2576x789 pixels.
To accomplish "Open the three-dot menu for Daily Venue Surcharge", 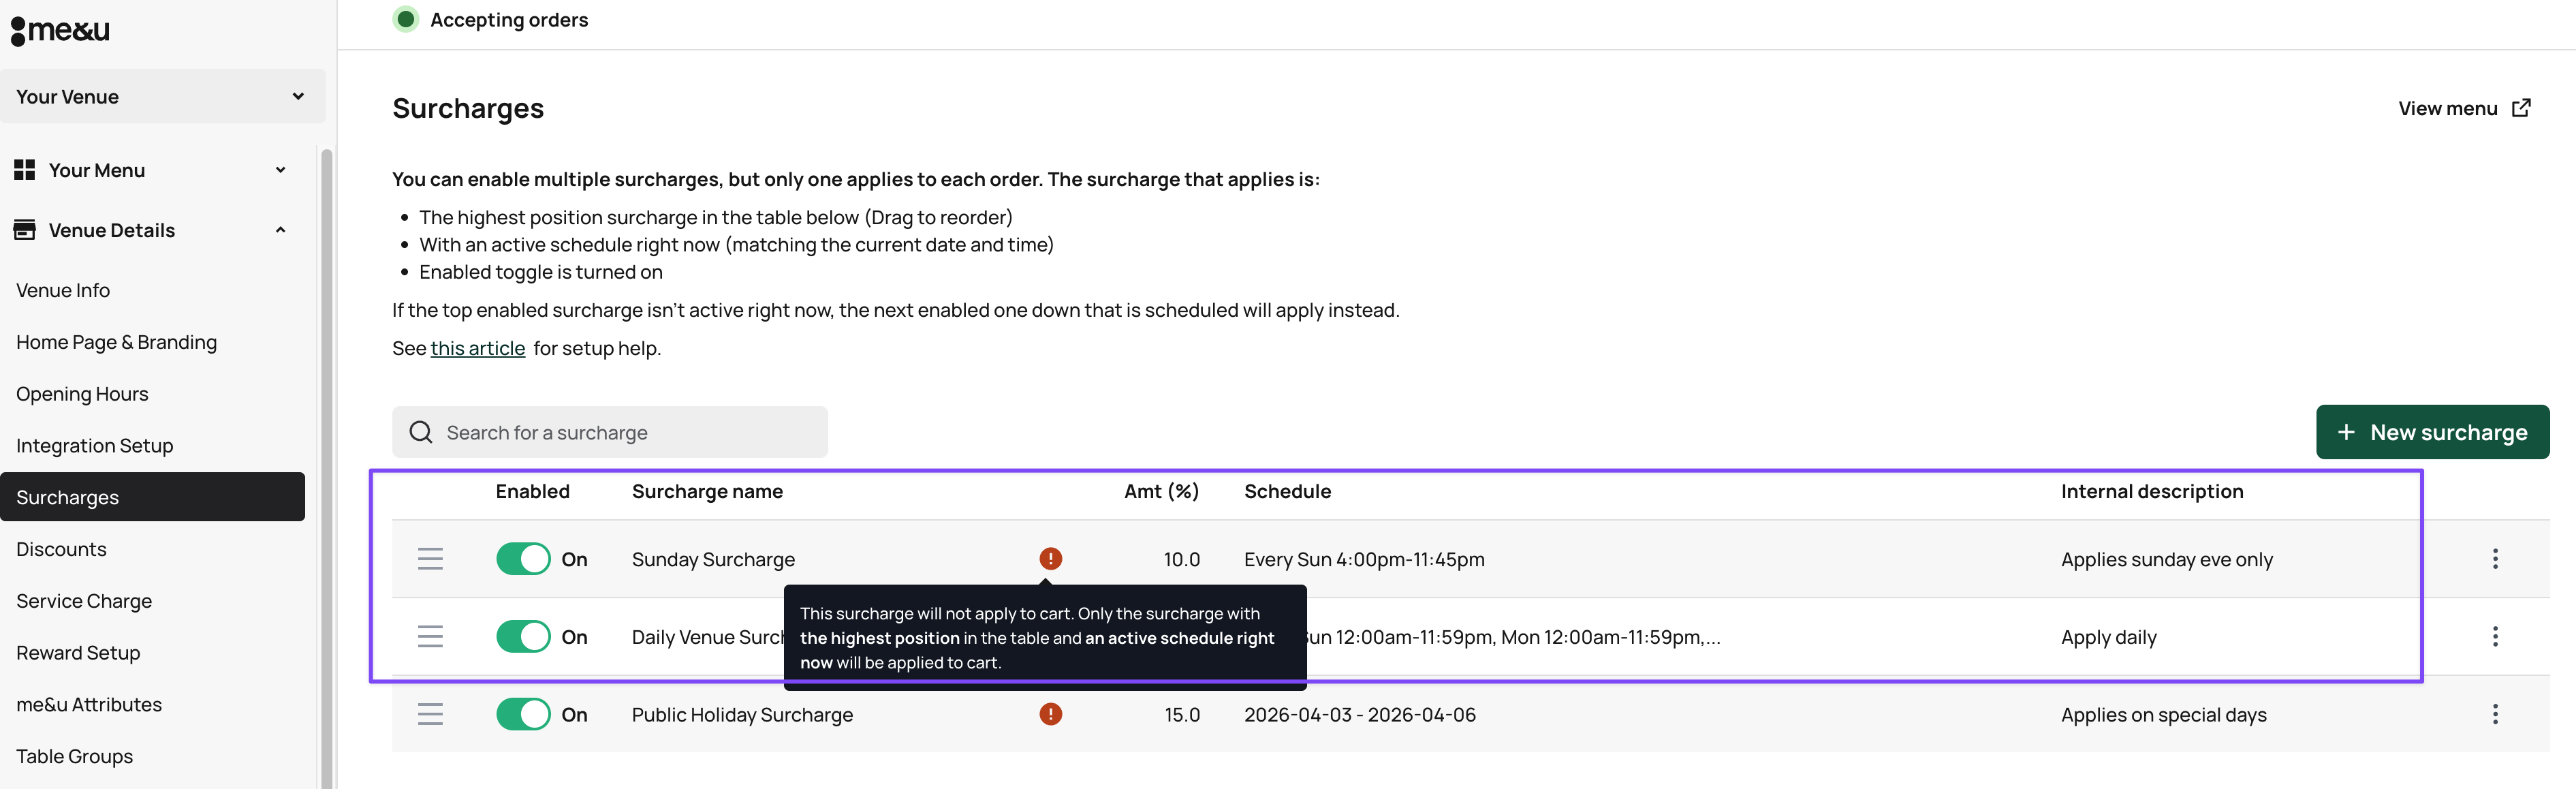I will 2494,637.
